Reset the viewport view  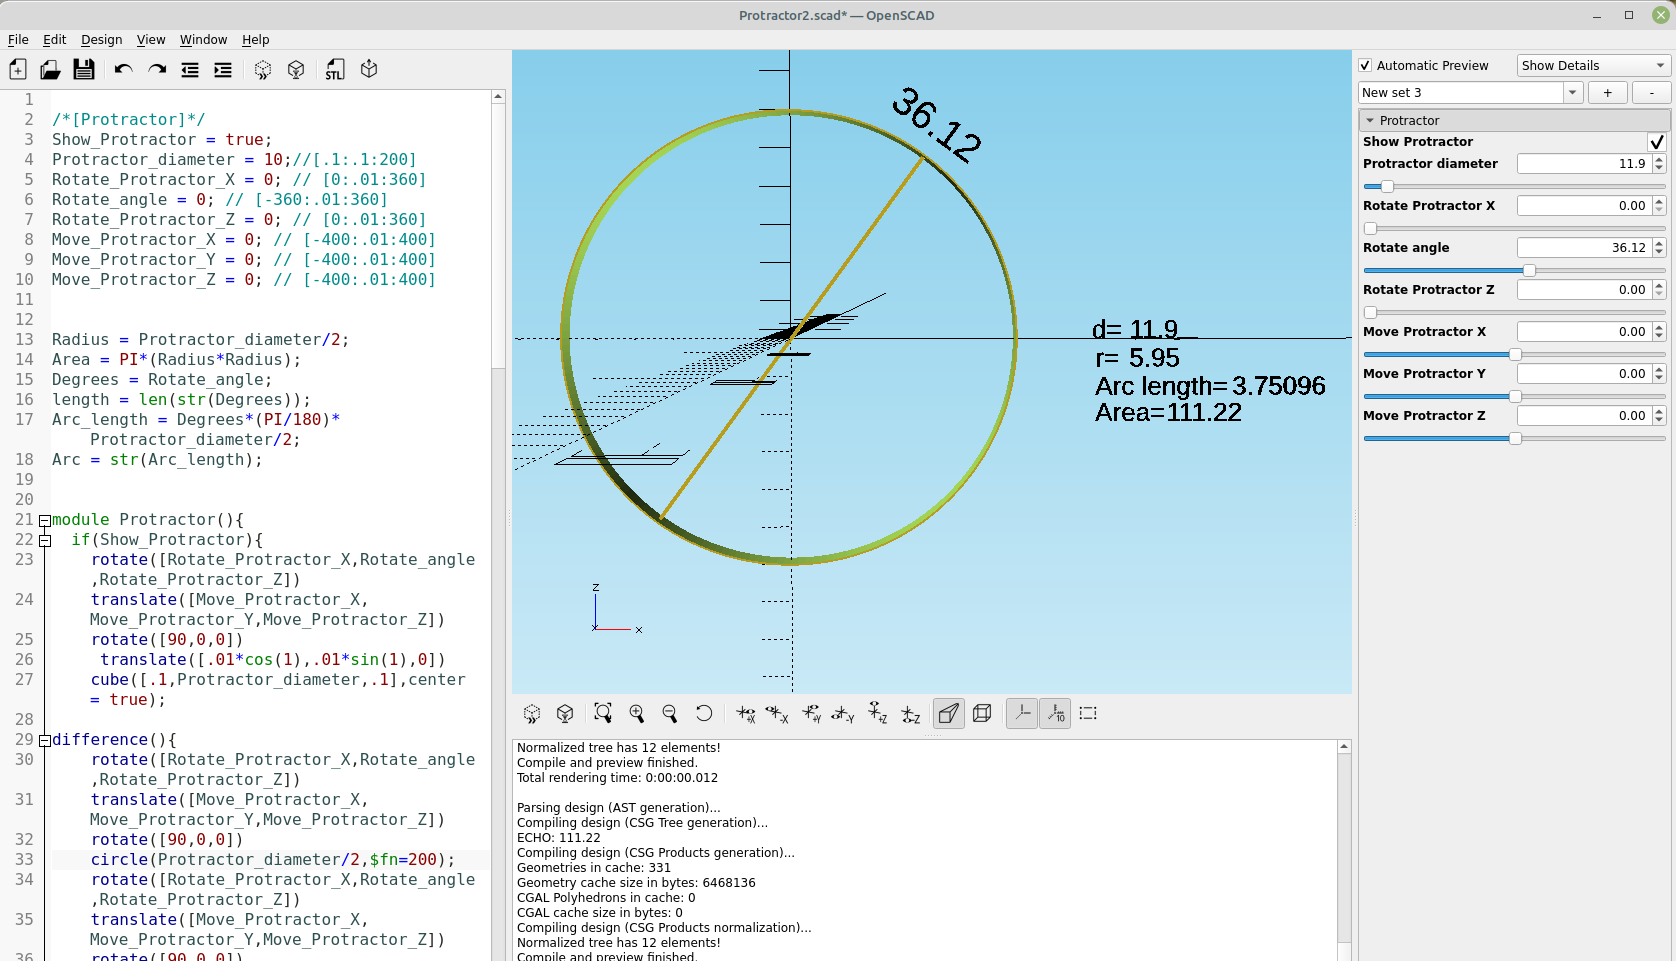pyautogui.click(x=704, y=713)
